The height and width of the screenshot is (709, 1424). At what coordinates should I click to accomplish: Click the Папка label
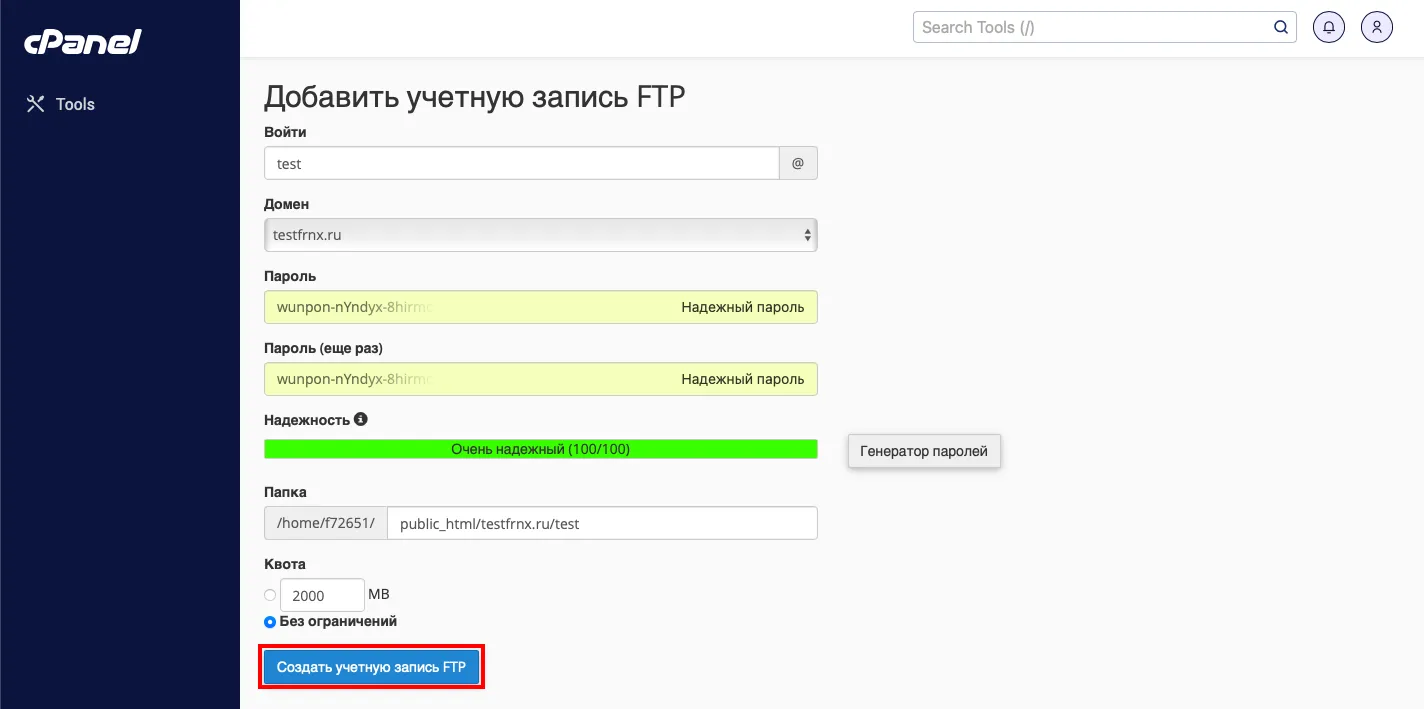click(285, 492)
